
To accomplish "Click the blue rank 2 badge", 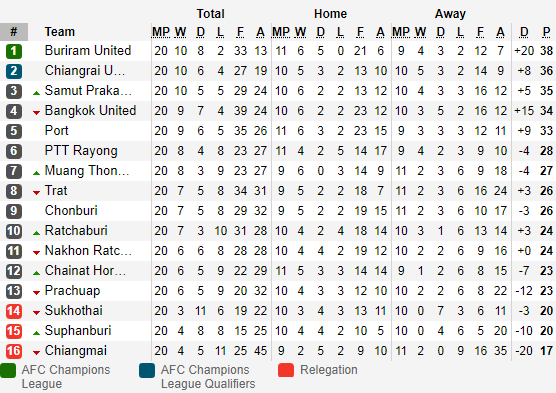I will [14, 71].
